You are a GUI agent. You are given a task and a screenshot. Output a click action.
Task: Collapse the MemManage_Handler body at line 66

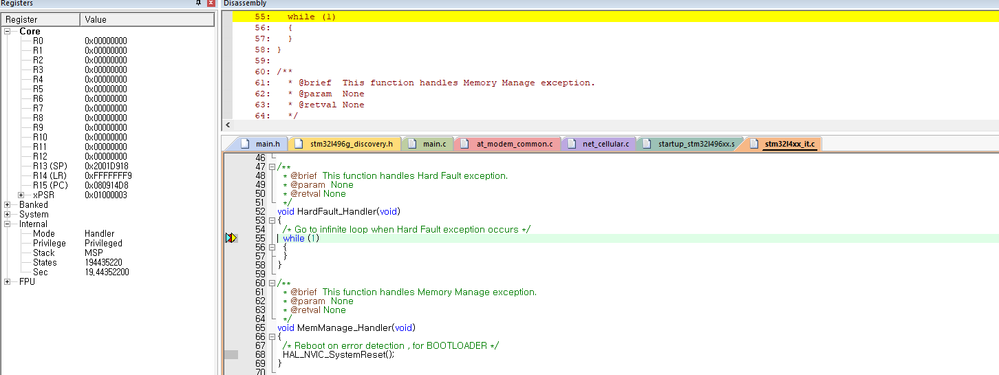272,336
